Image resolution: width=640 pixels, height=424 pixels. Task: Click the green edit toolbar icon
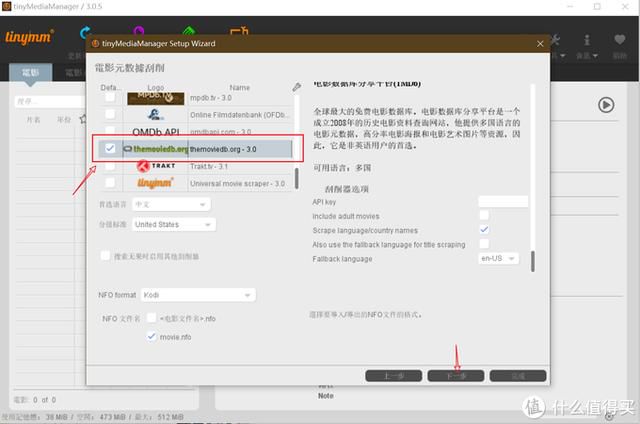click(189, 31)
